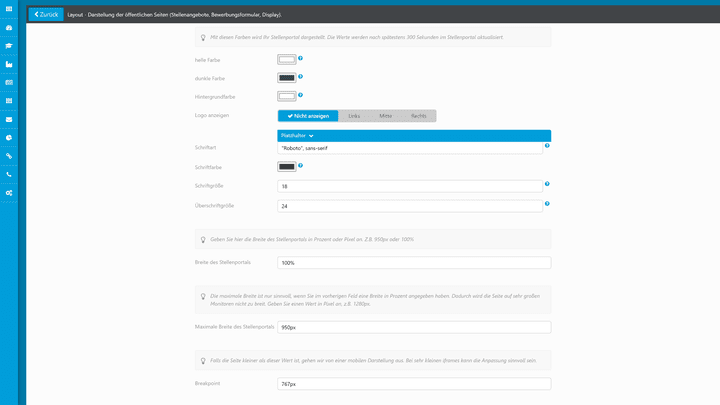720x405 pixels.
Task: Open the dunkle Farbe color swatch
Action: click(287, 78)
